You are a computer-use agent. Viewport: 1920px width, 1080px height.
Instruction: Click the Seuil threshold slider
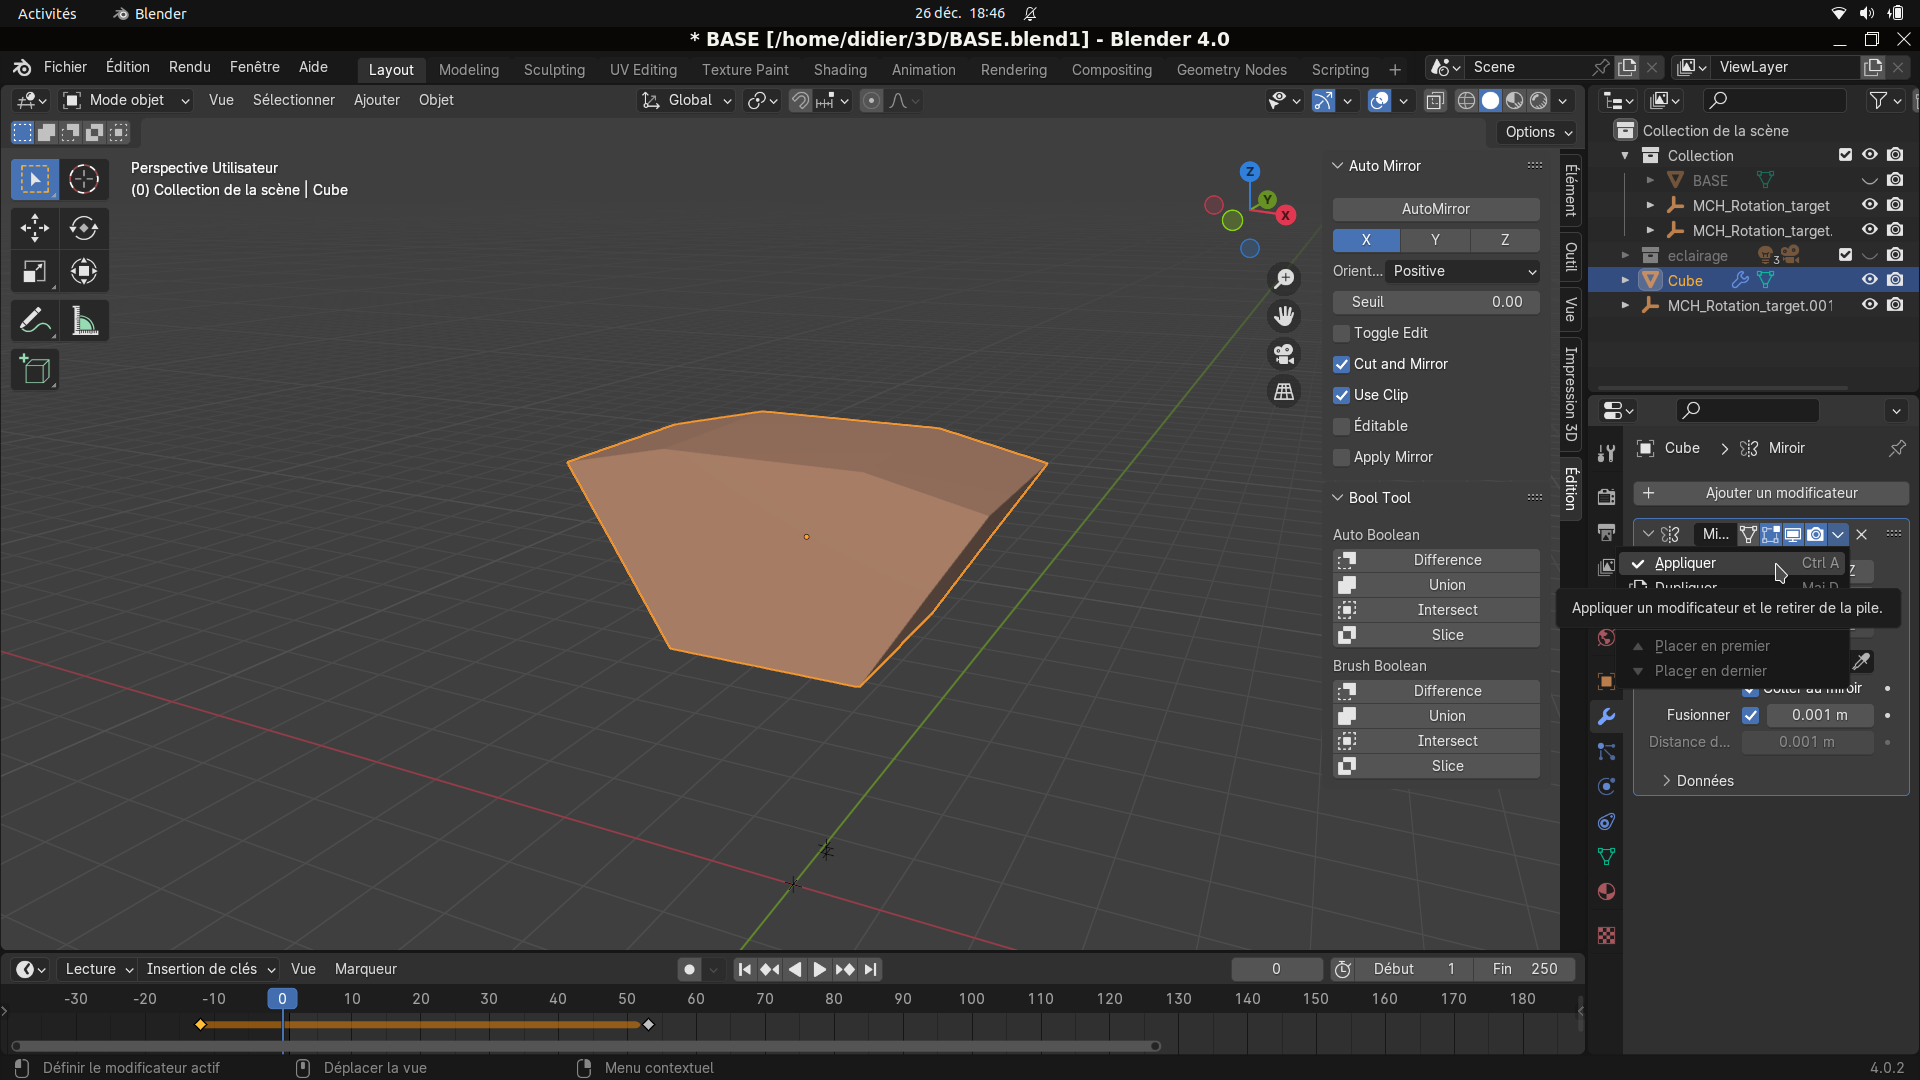[1435, 302]
